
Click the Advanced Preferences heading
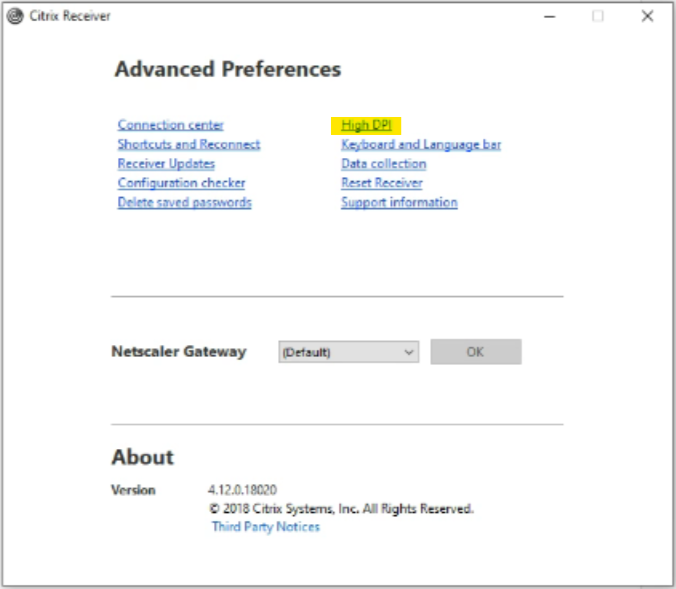pos(227,70)
